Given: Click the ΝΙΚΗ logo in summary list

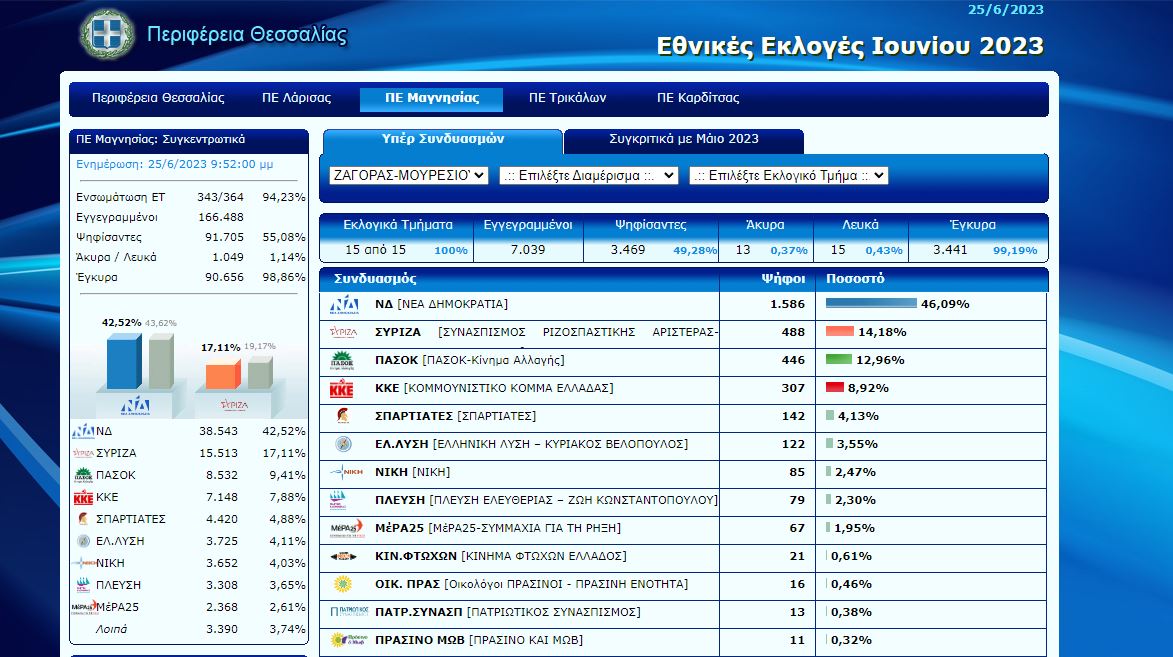Looking at the screenshot, I should click(84, 563).
